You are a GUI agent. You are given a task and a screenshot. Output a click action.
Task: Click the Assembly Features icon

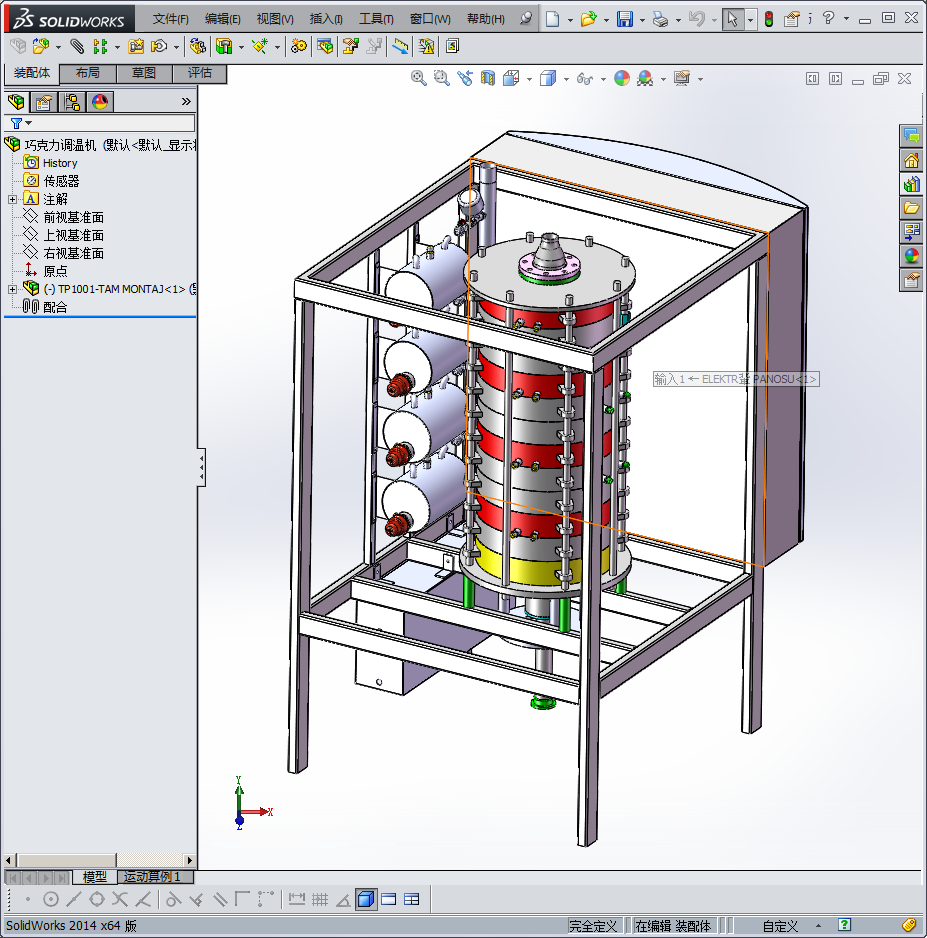point(224,46)
